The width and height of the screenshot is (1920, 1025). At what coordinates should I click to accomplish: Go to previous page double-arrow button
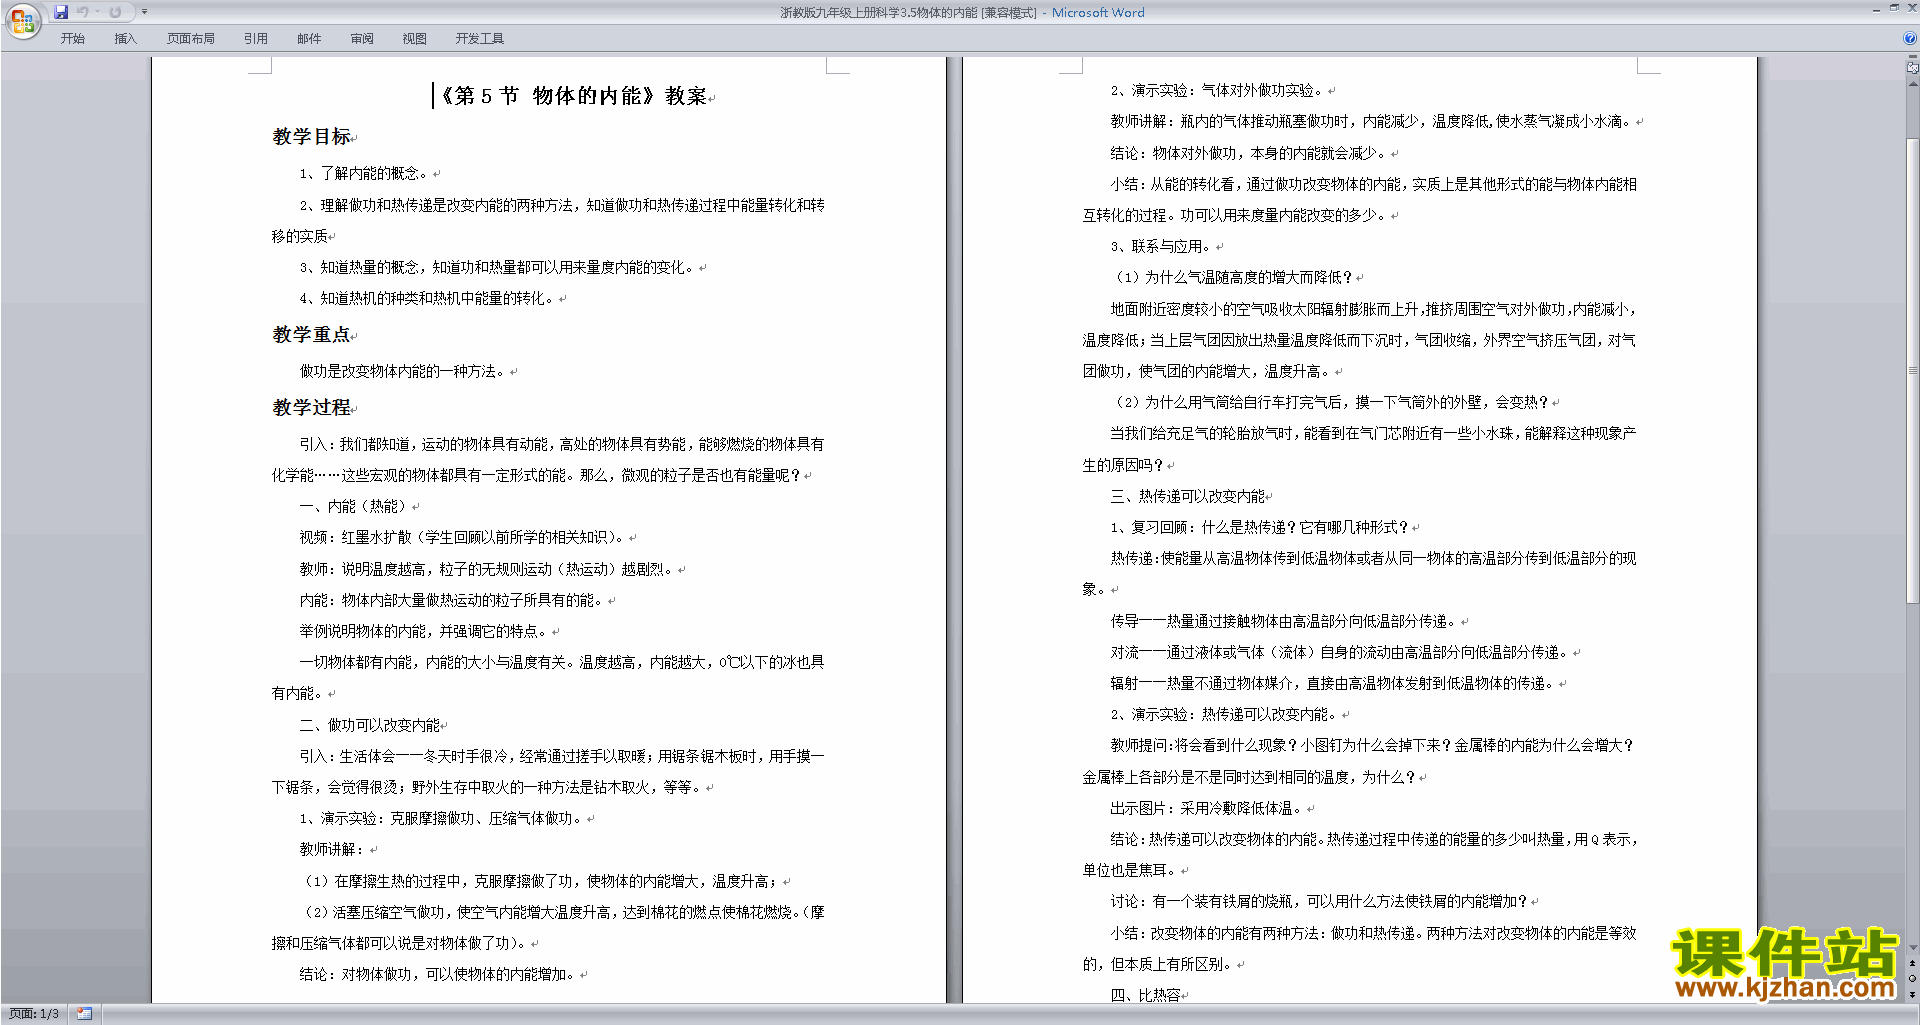(1913, 964)
